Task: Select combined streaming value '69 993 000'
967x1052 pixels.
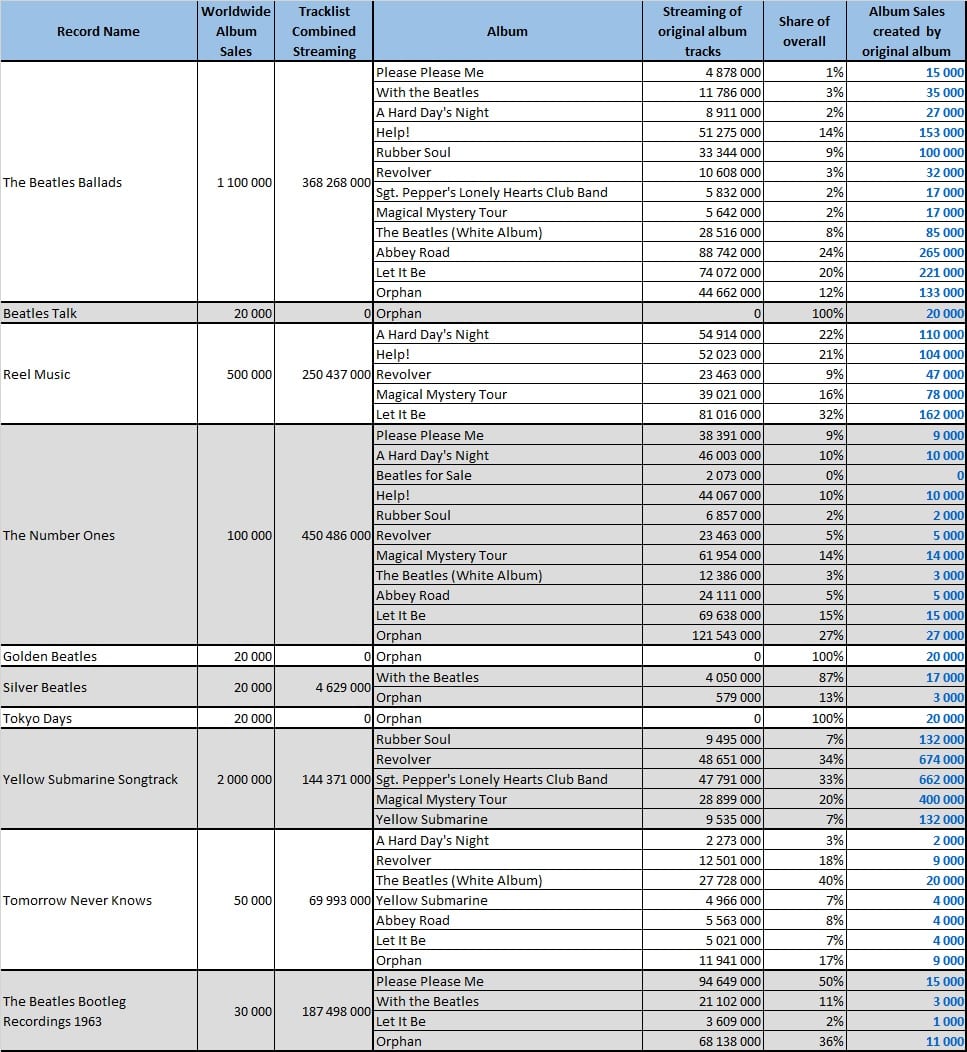Action: pos(340,900)
